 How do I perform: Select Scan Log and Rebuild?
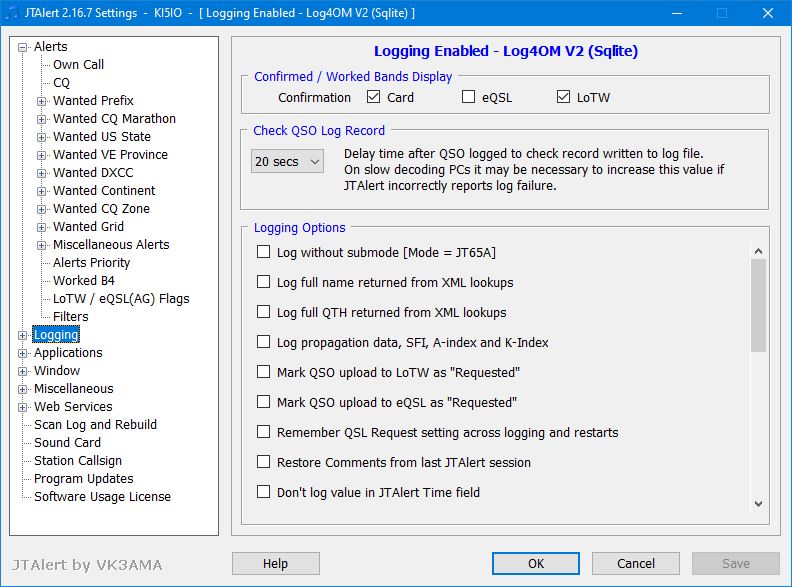(x=95, y=424)
